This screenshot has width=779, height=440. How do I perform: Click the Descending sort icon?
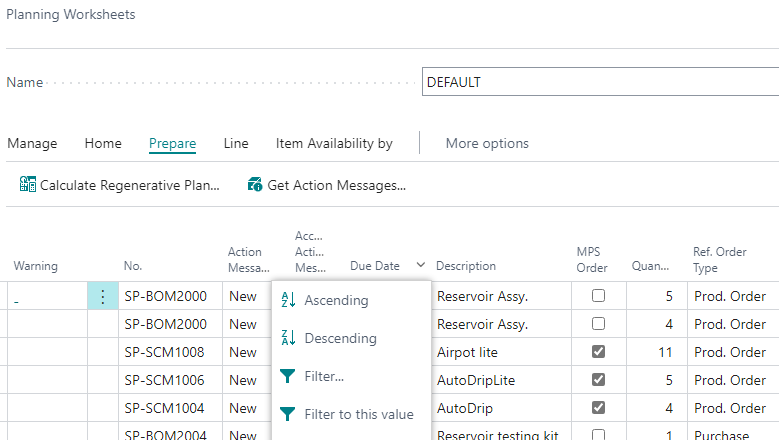(x=288, y=338)
